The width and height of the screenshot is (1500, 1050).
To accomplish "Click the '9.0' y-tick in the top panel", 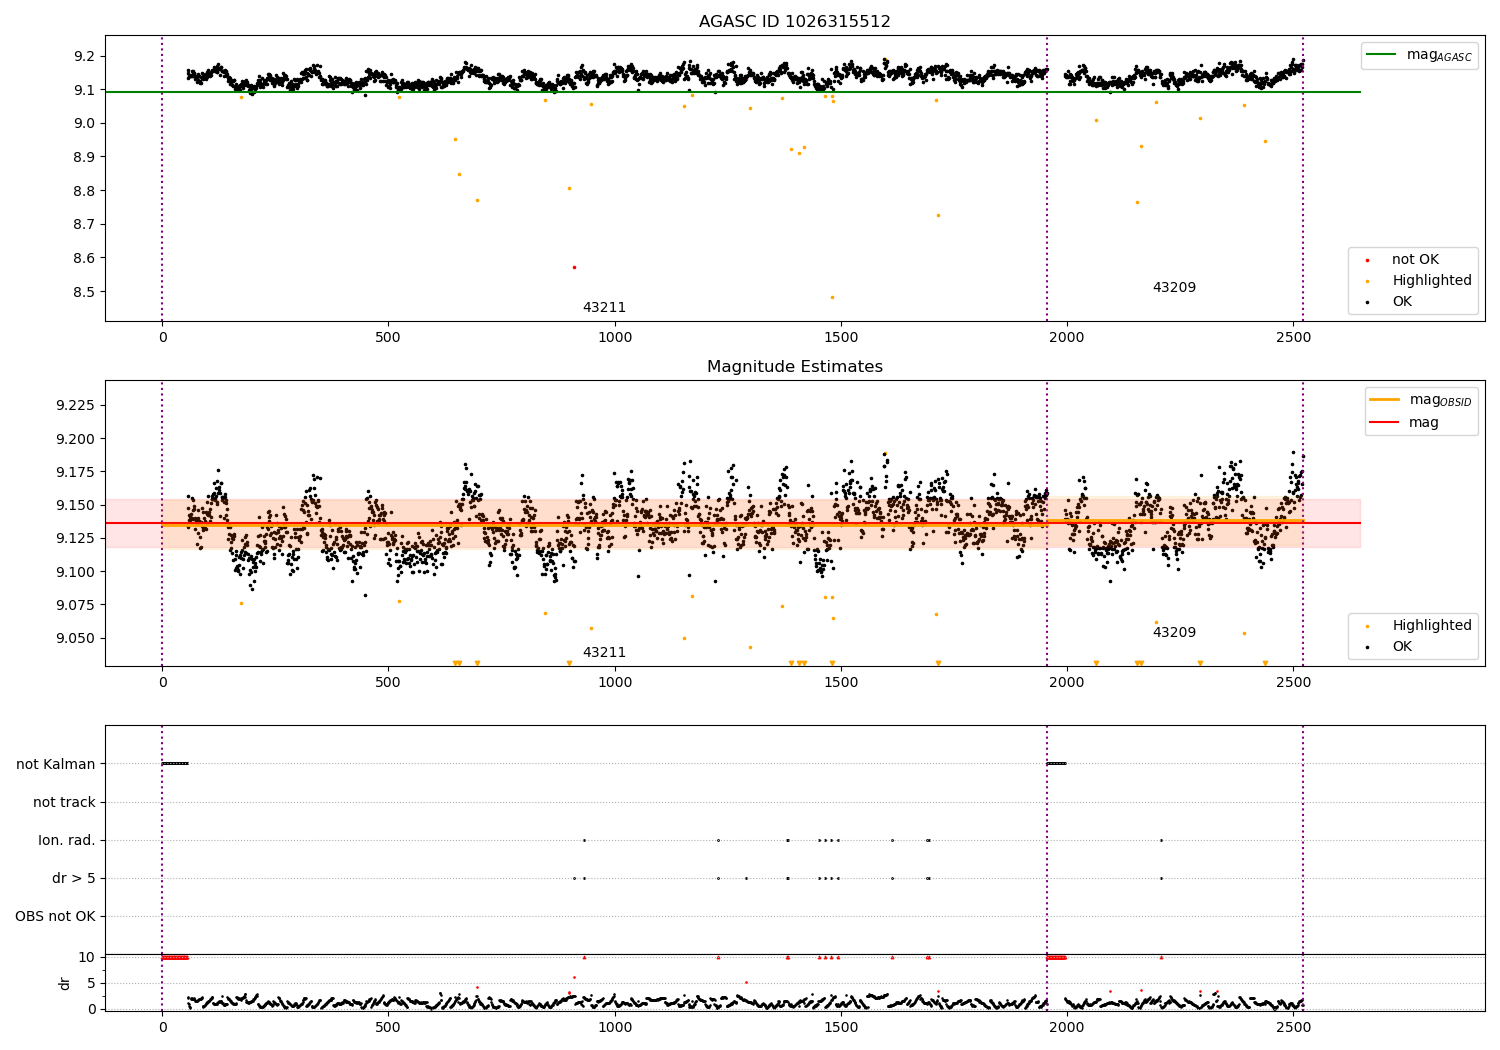I will pos(84,123).
